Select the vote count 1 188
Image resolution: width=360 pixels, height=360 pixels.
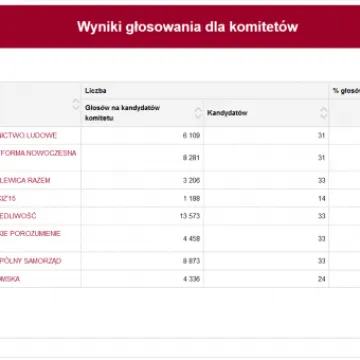point(191,198)
